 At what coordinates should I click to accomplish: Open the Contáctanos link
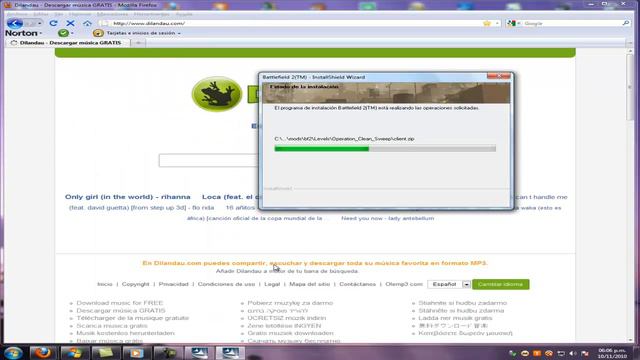pos(358,284)
